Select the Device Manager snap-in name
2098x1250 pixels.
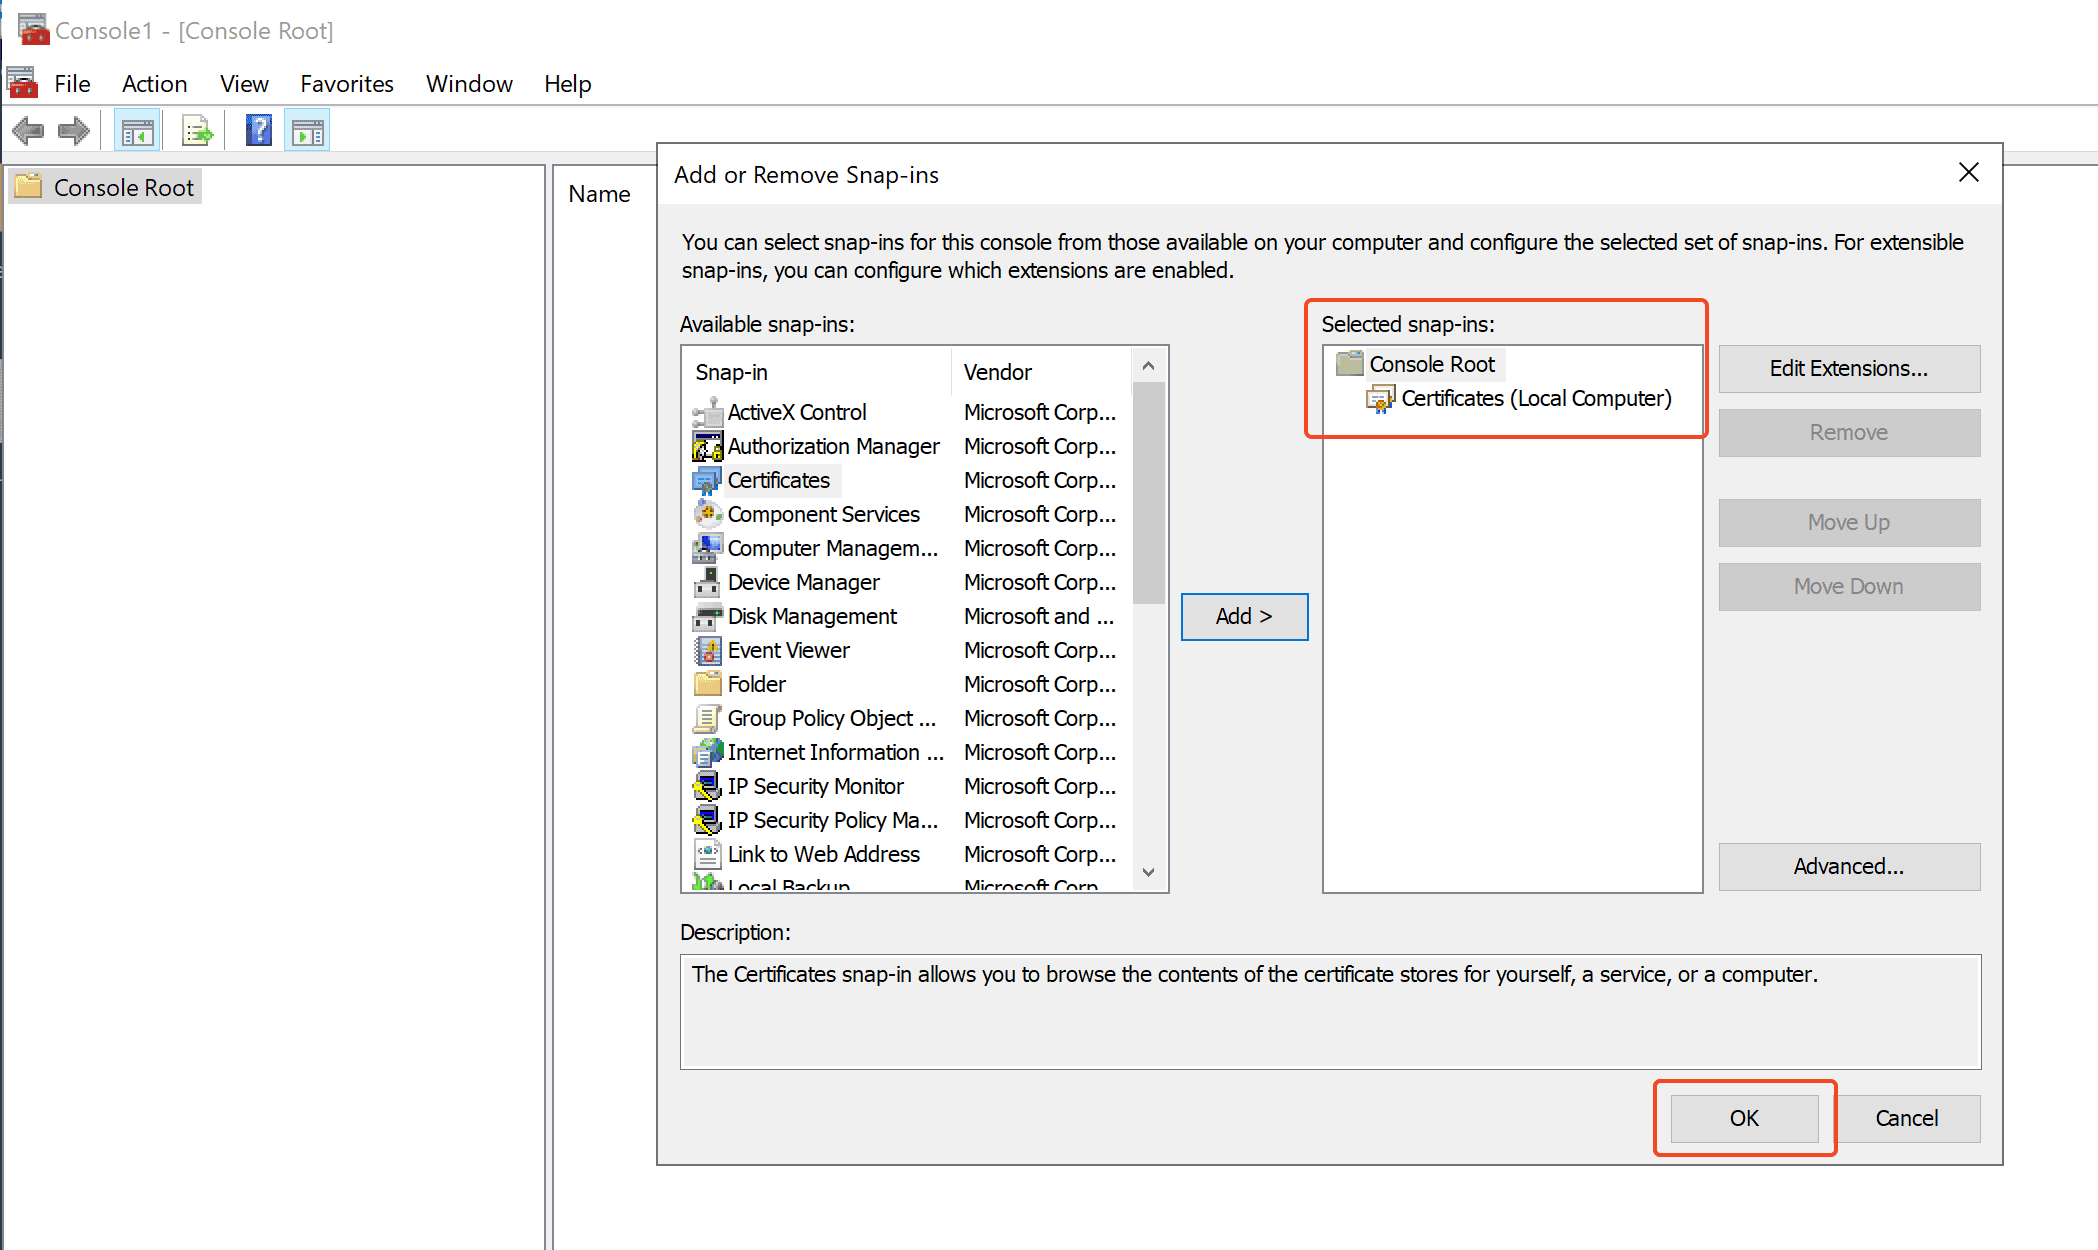tap(804, 582)
